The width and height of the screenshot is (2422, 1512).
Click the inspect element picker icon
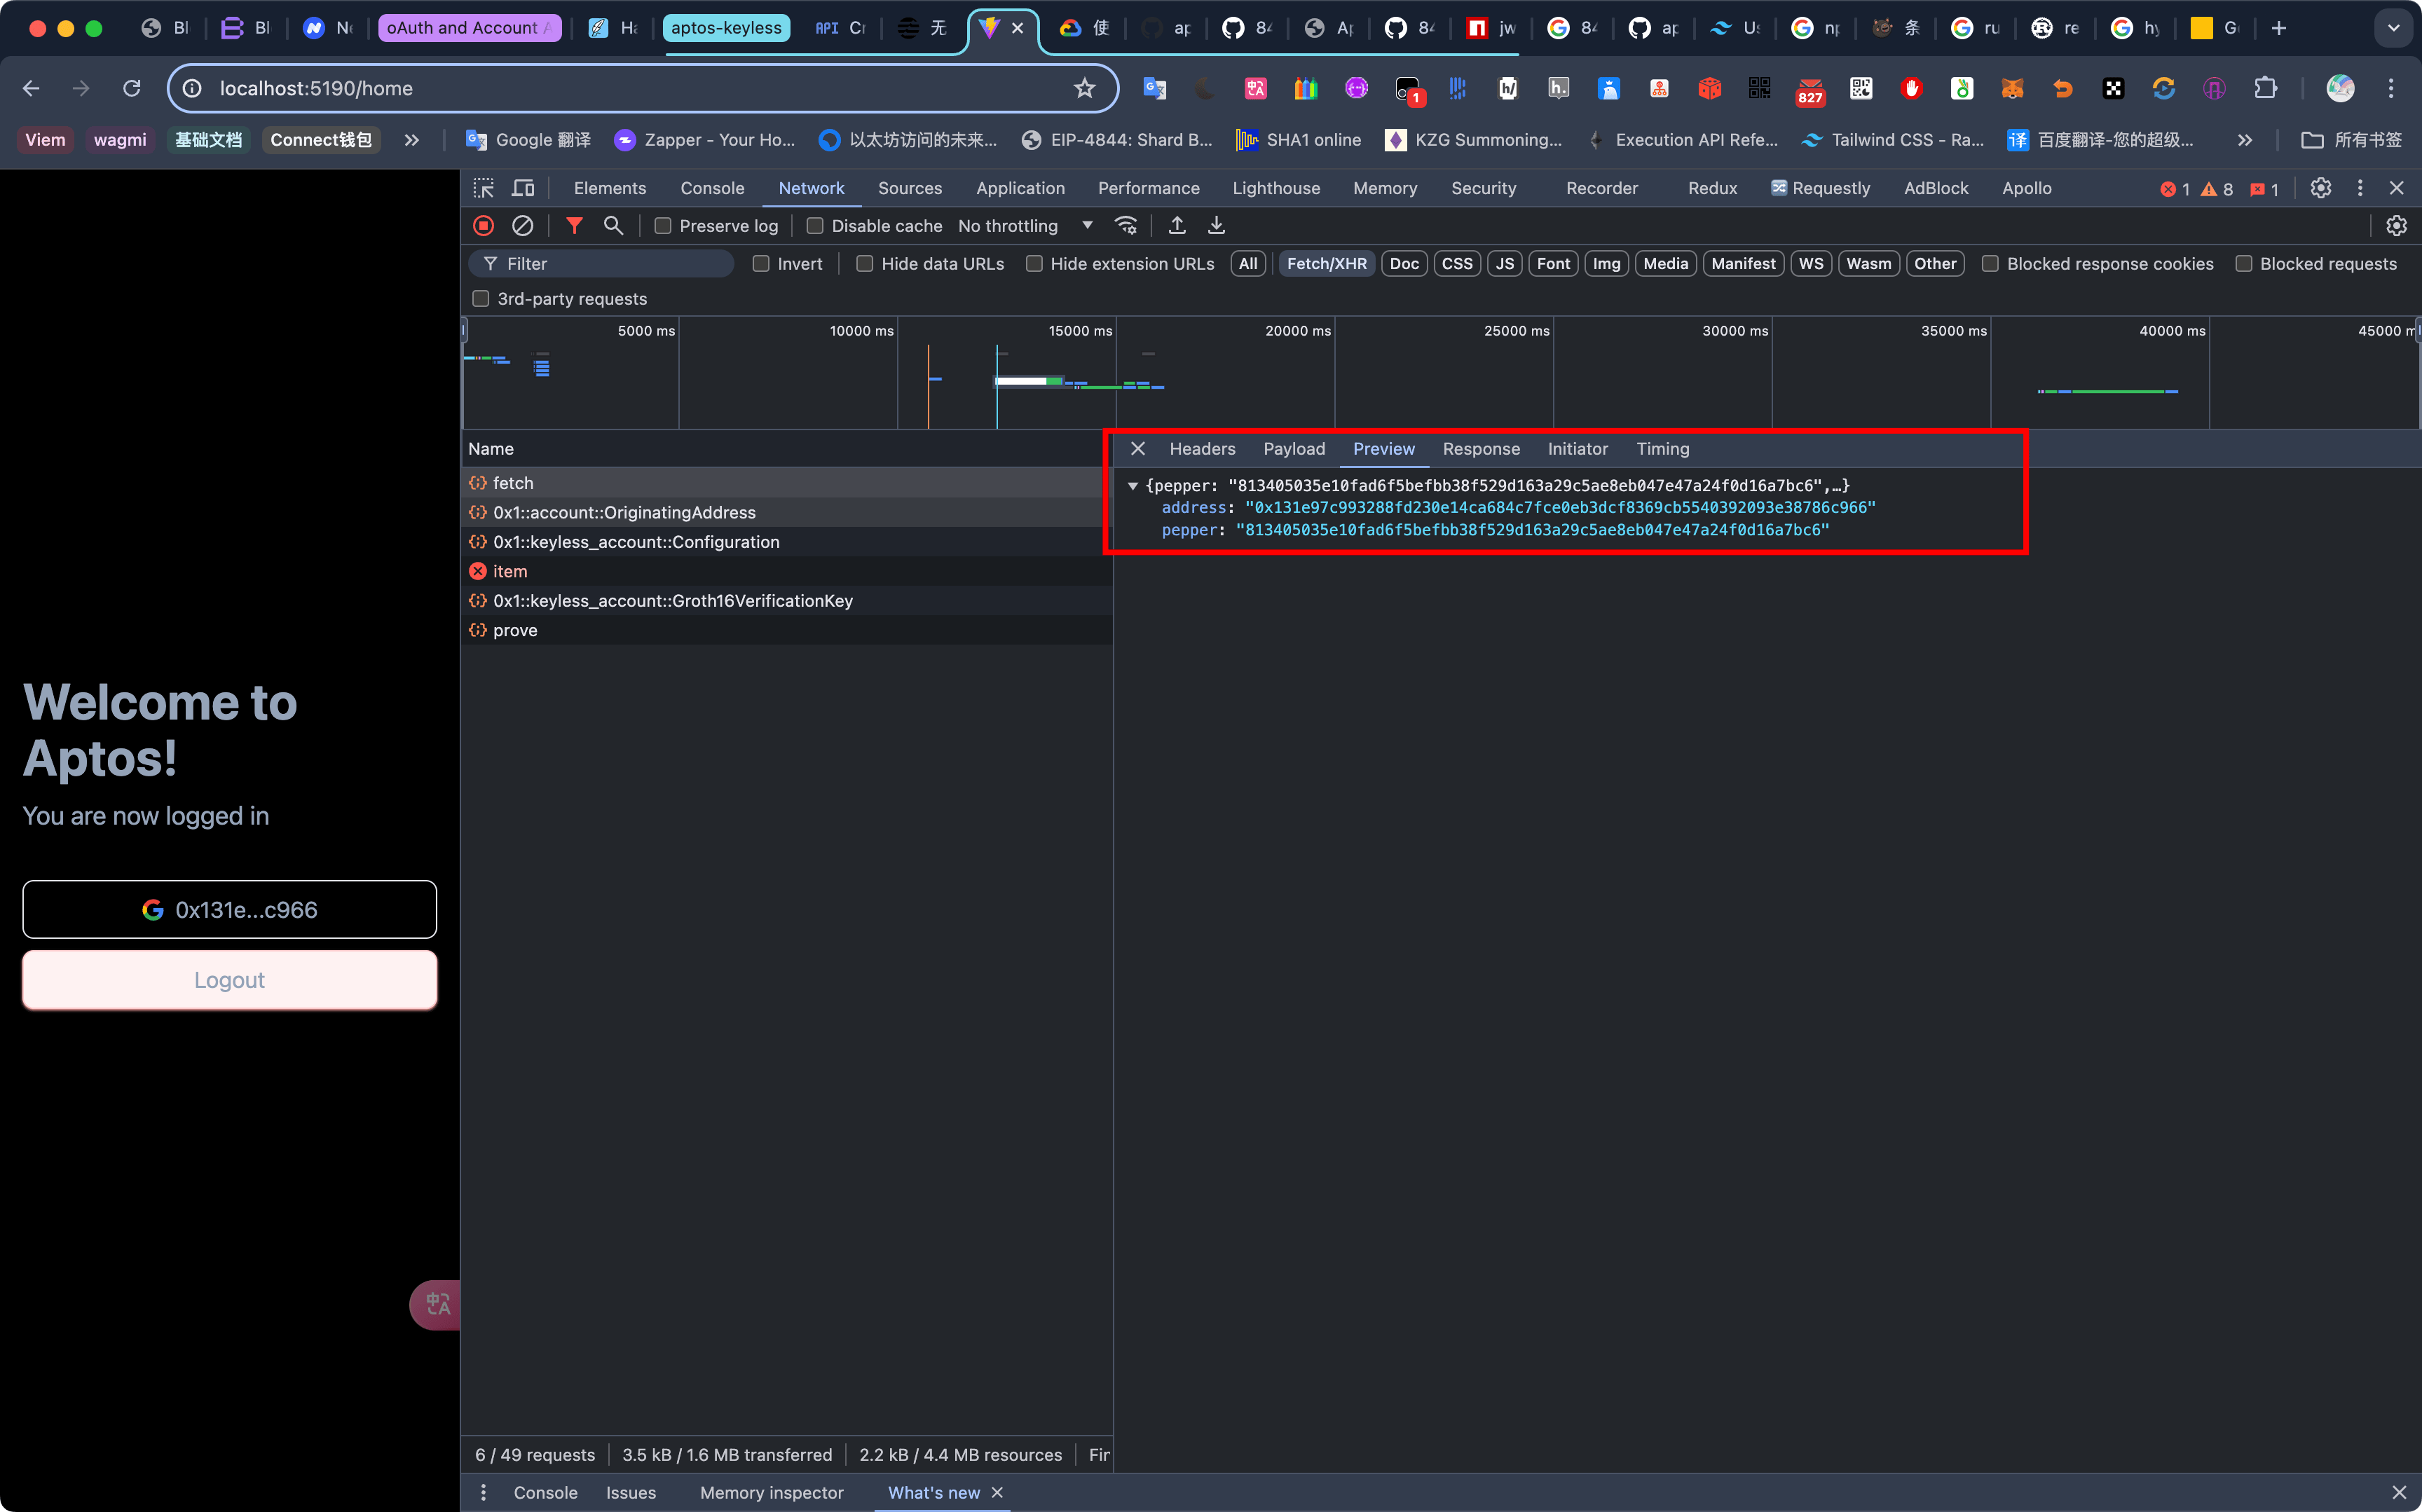coord(484,188)
